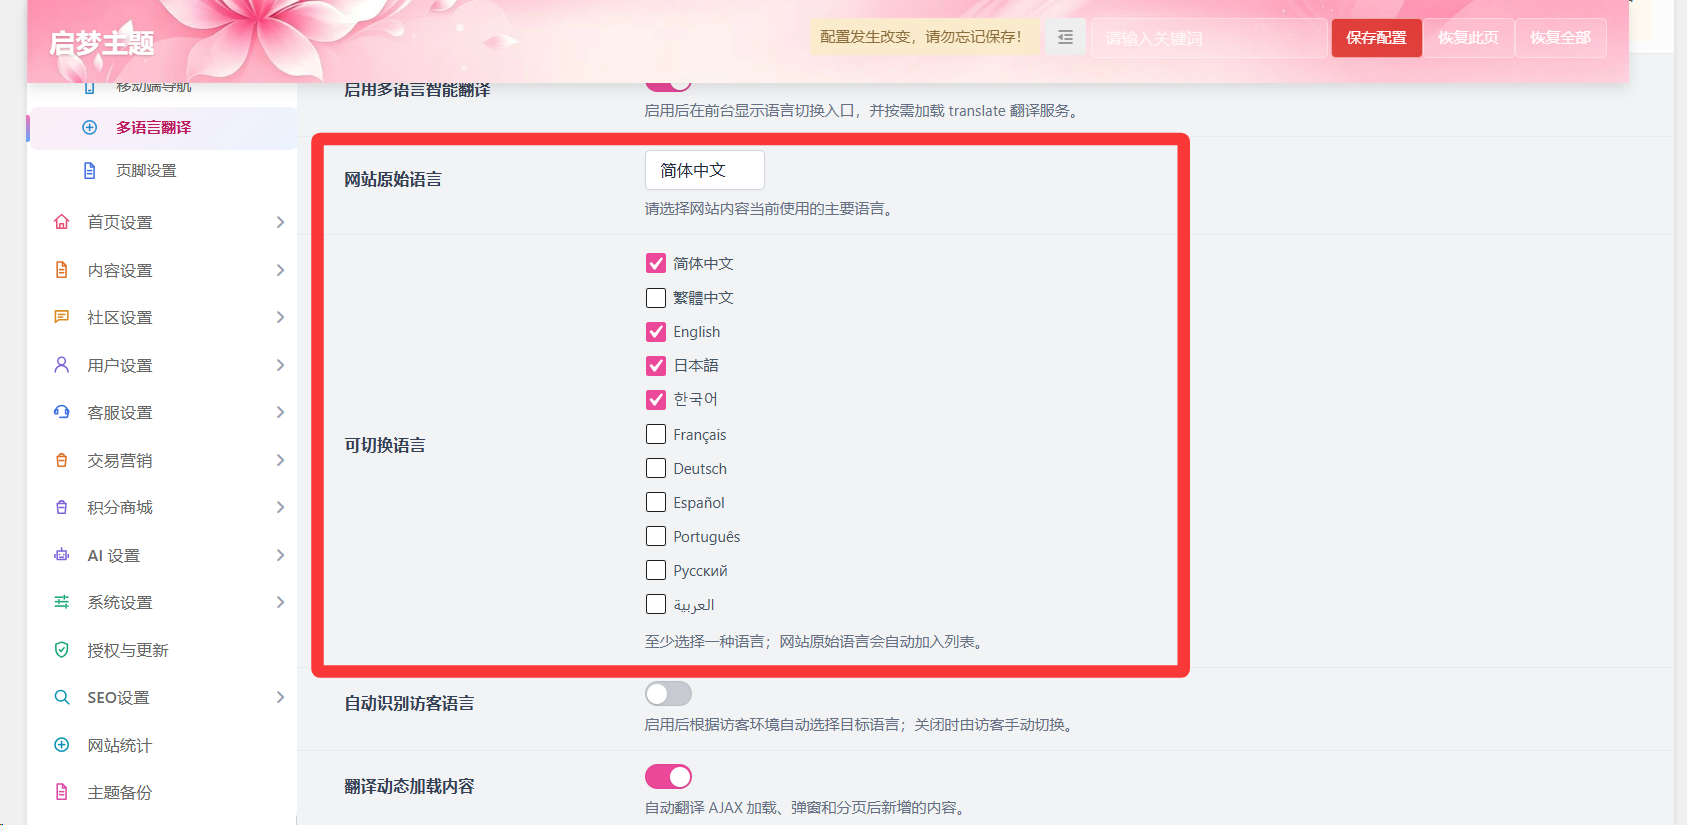Click the home icon beside 首页设置
Image resolution: width=1687 pixels, height=825 pixels.
(x=62, y=222)
